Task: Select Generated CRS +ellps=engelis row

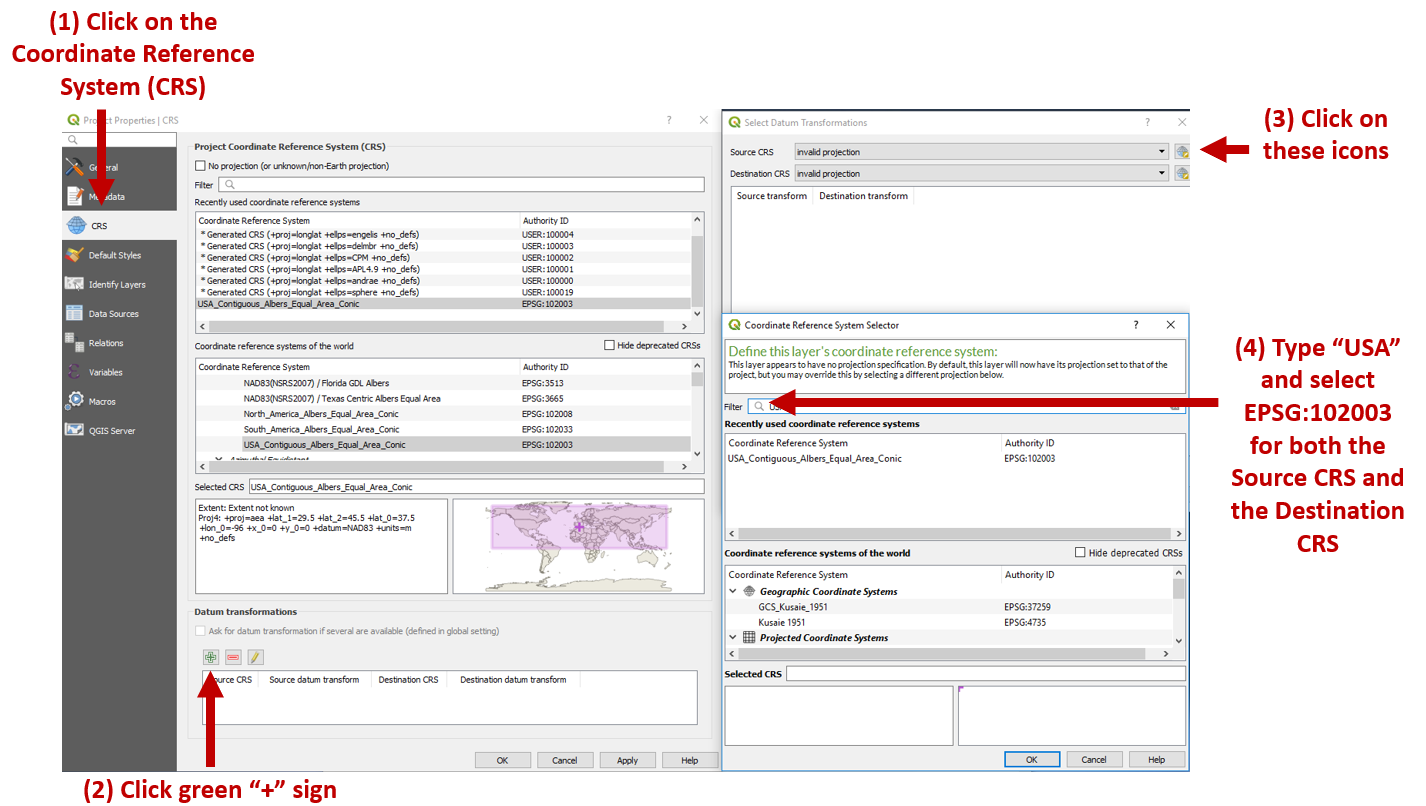Action: [x=443, y=234]
